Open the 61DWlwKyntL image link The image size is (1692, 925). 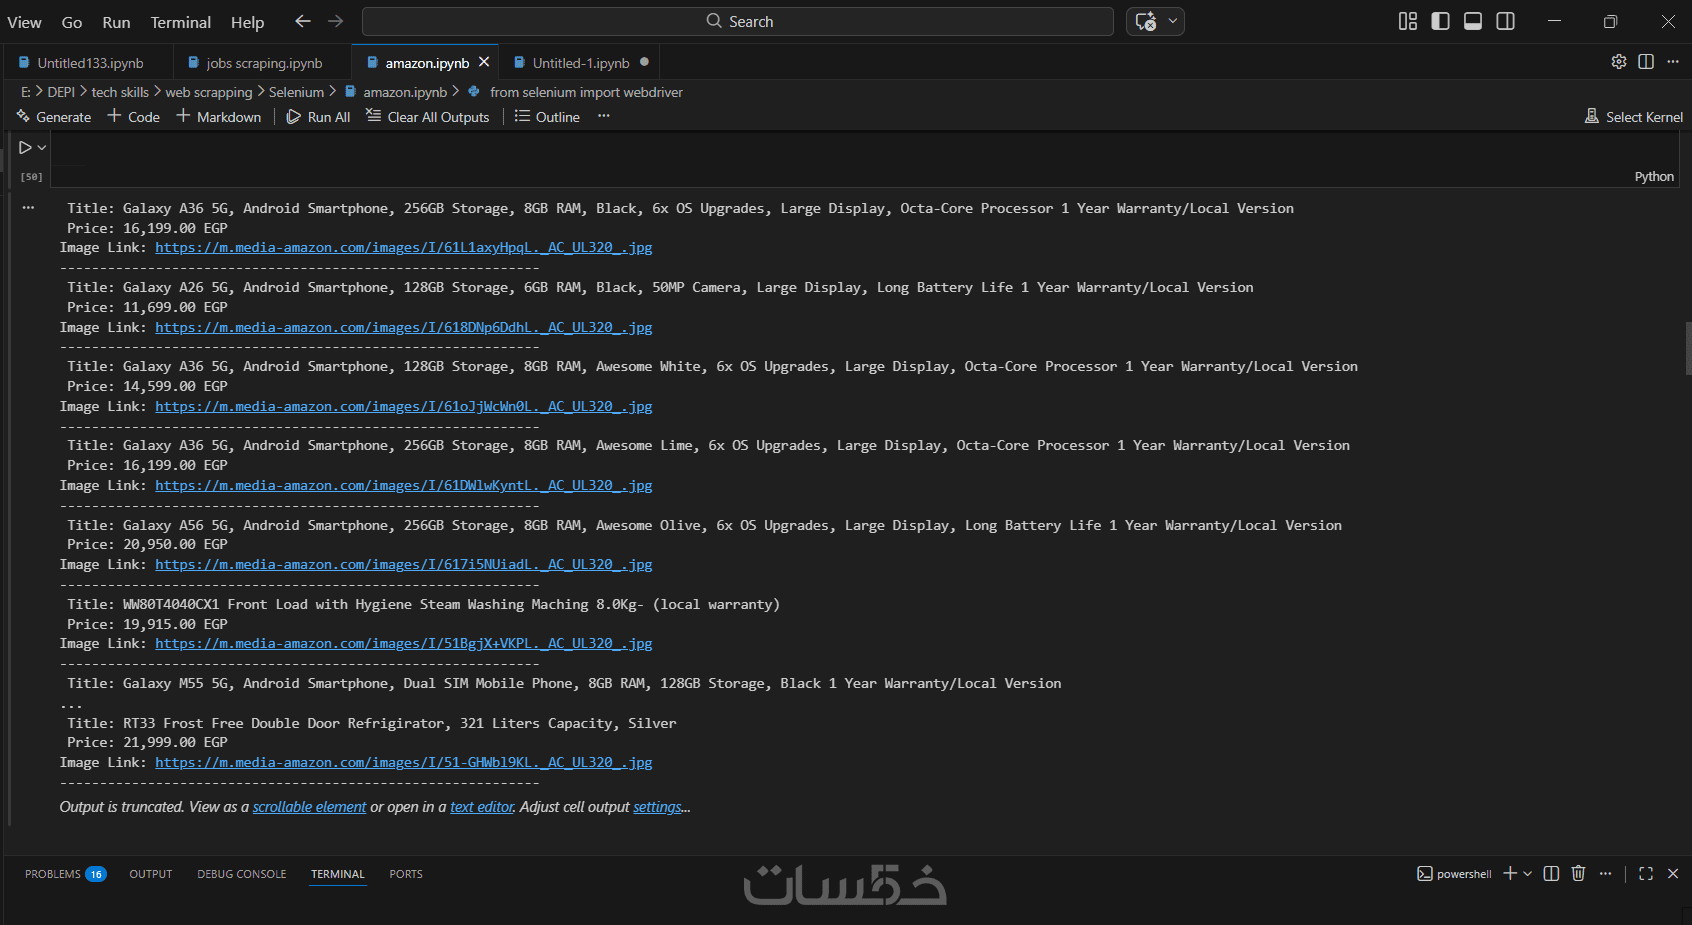click(403, 485)
